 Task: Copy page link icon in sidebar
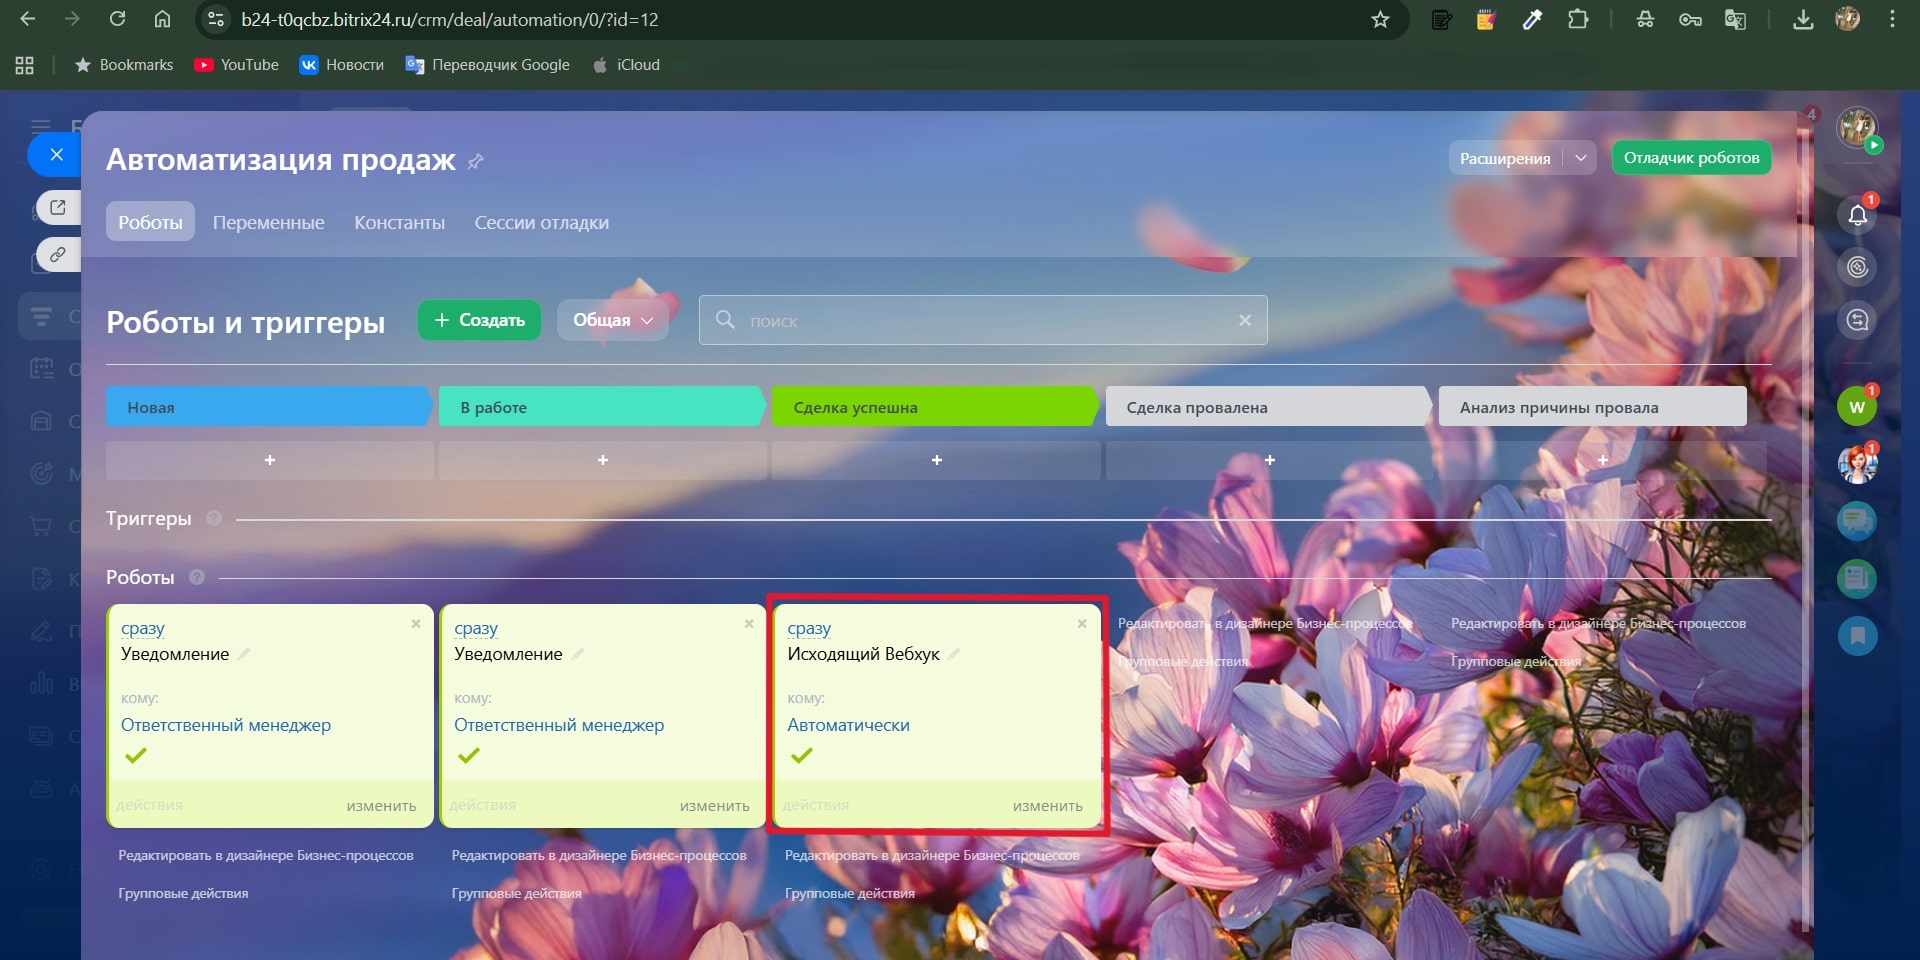(x=58, y=255)
